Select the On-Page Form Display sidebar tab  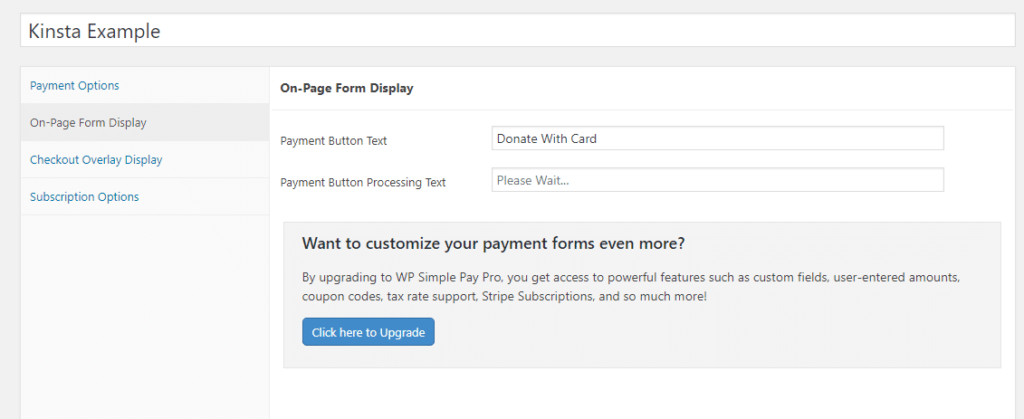tap(88, 123)
